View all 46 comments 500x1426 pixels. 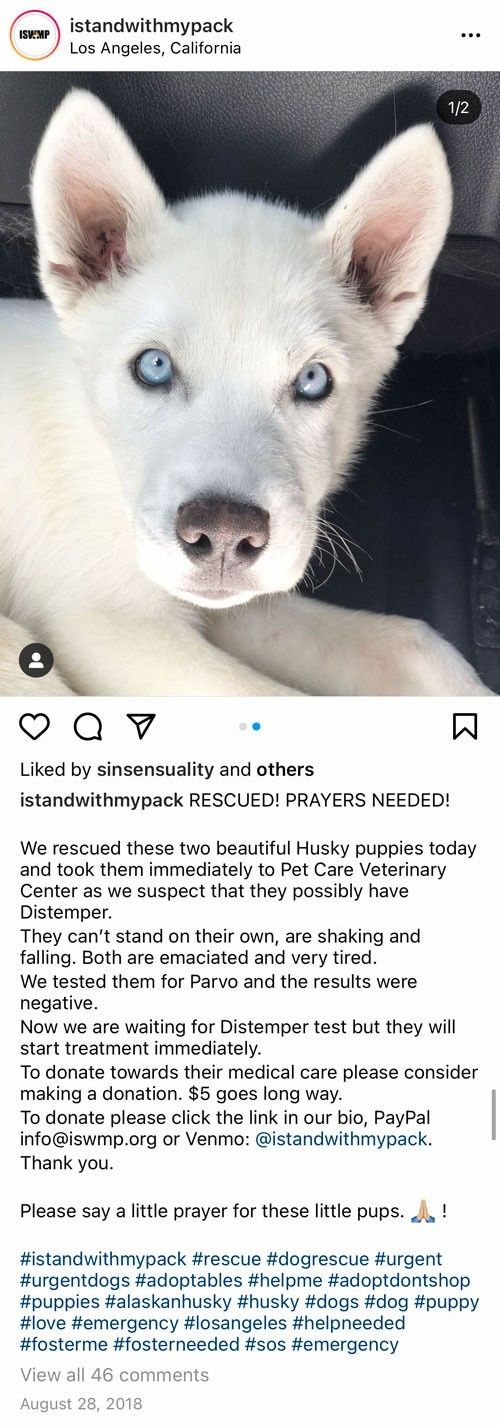pyautogui.click(x=115, y=1375)
